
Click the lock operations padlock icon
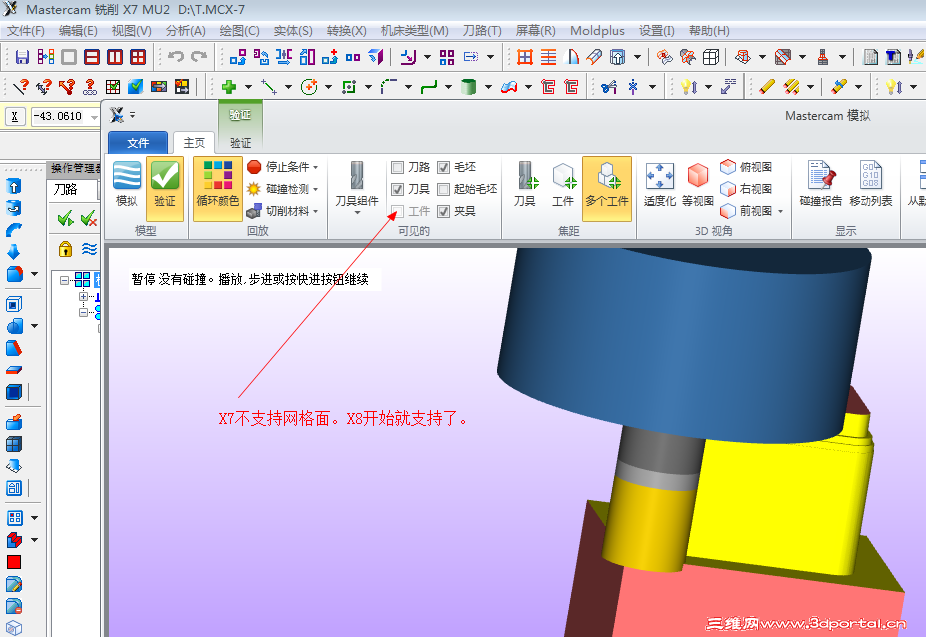click(66, 249)
